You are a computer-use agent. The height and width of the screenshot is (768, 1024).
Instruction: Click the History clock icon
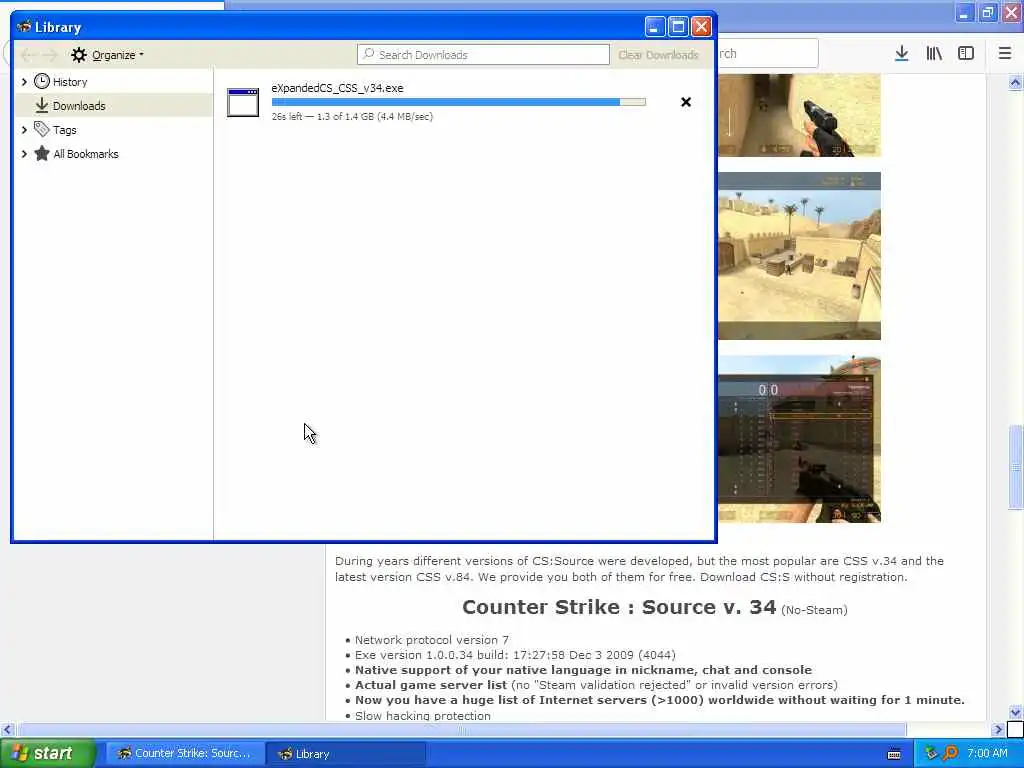42,81
